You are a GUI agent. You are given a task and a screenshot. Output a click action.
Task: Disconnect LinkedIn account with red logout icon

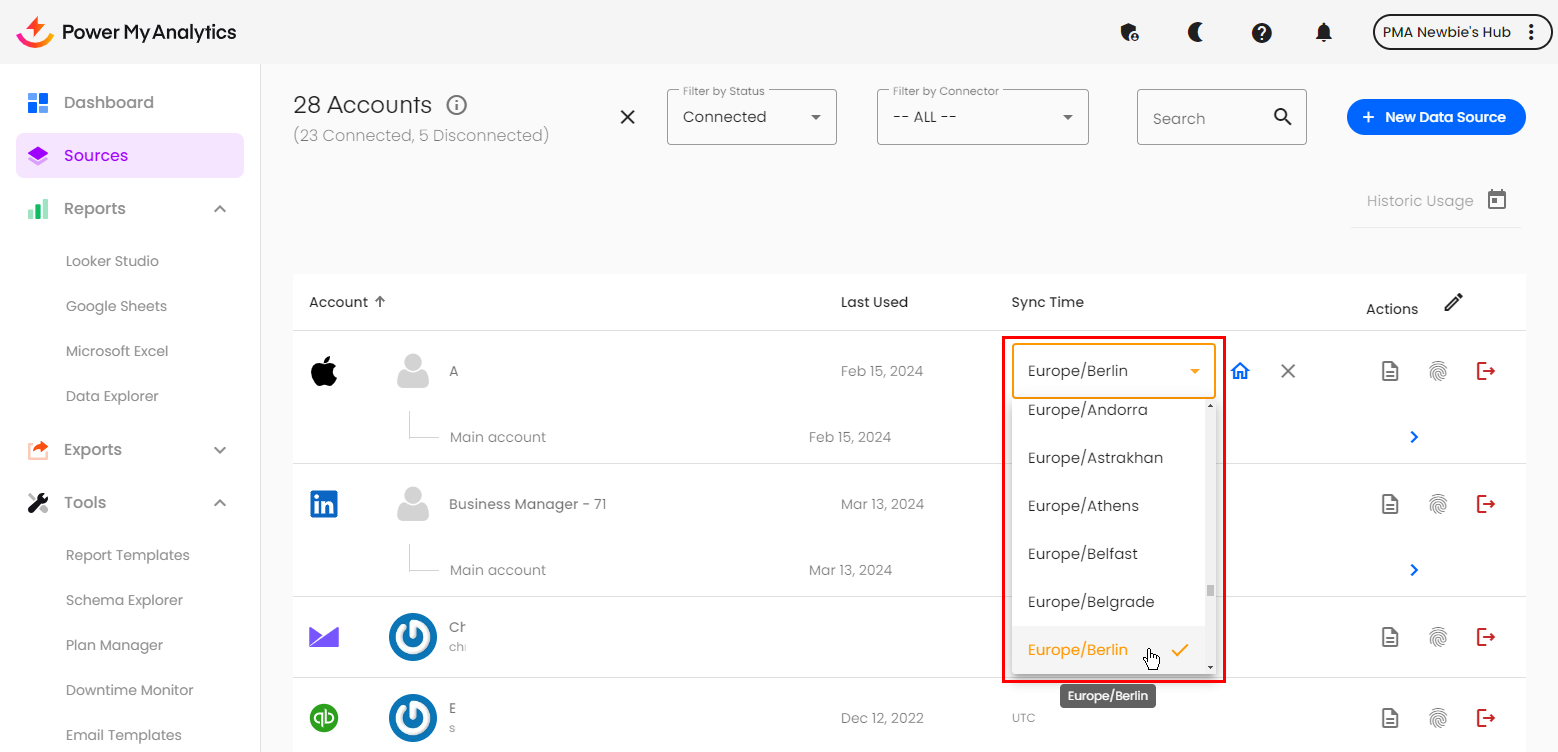1486,504
